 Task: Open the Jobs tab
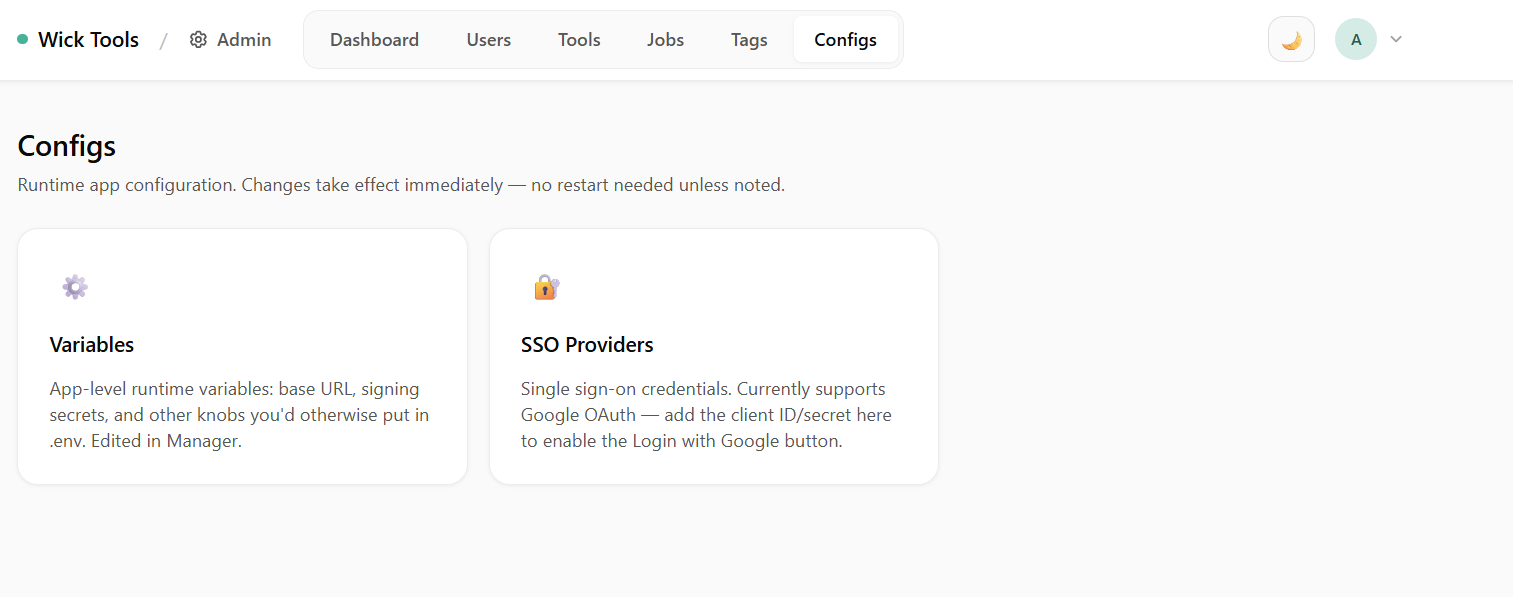tap(665, 40)
